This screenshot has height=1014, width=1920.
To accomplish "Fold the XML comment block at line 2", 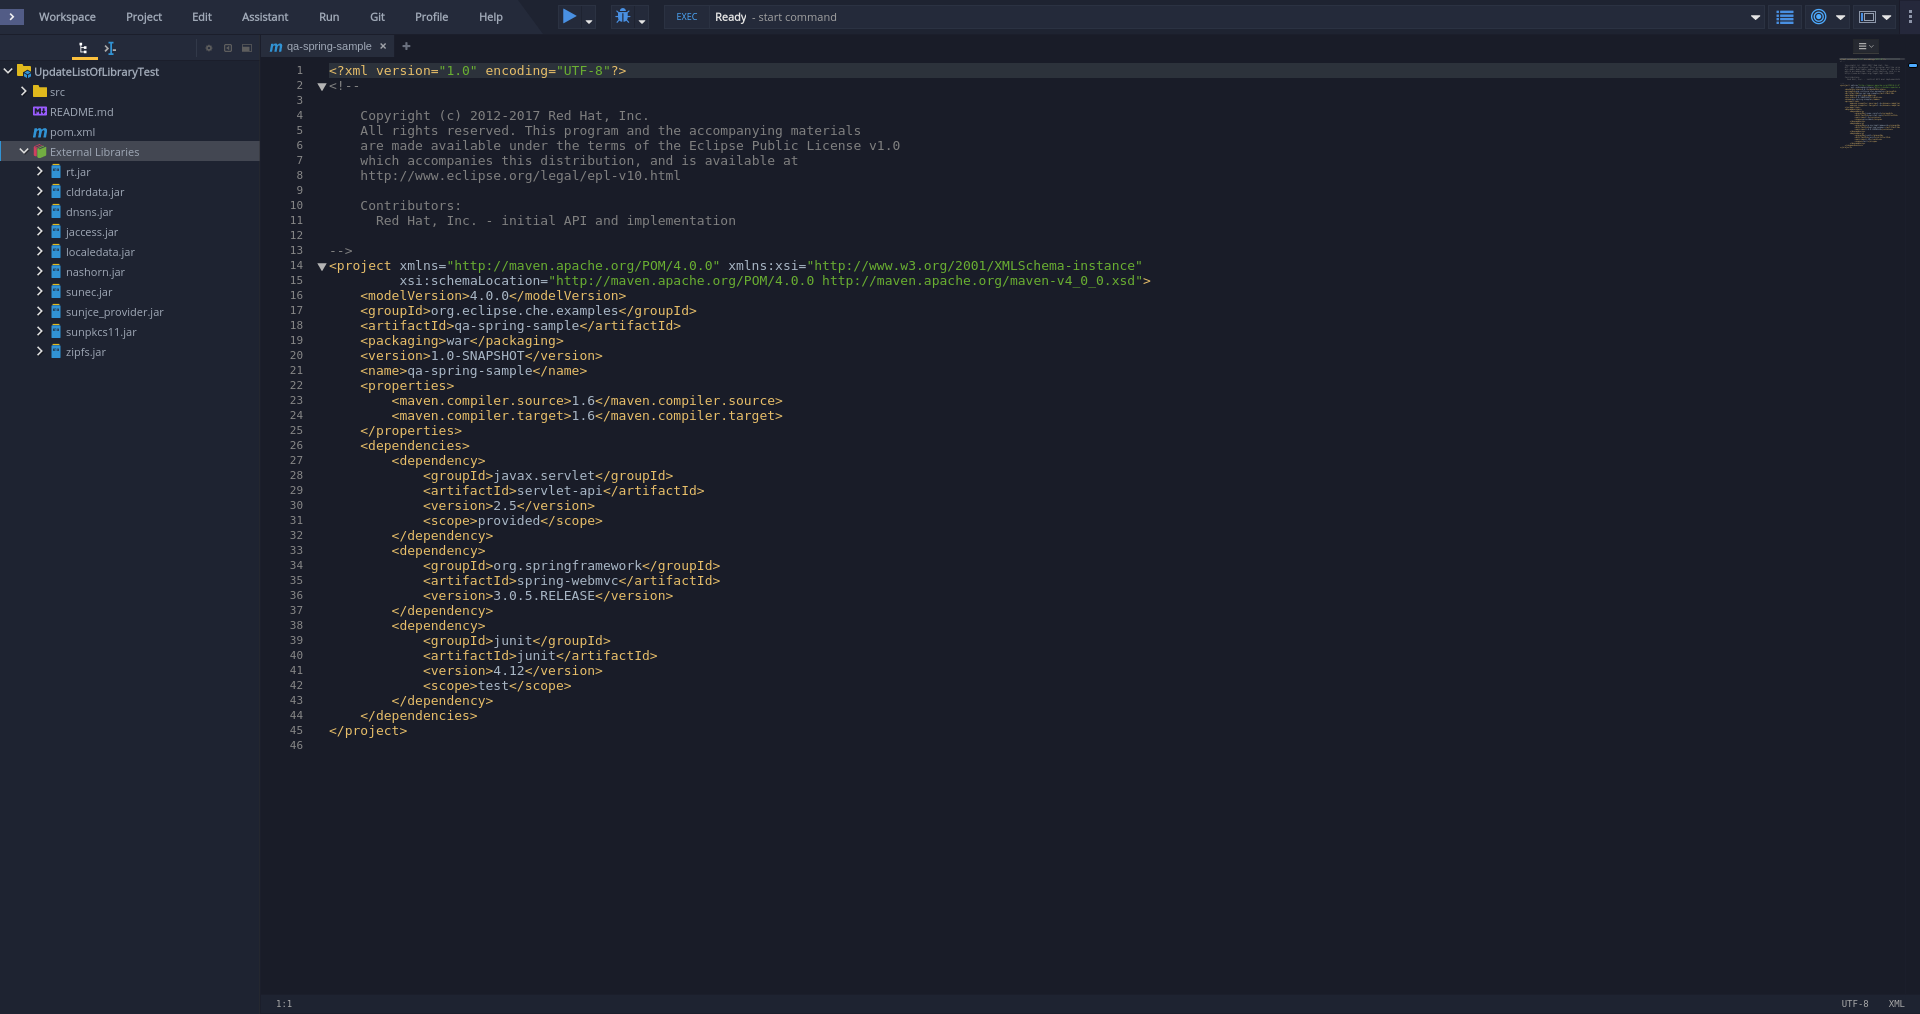I will tap(322, 86).
